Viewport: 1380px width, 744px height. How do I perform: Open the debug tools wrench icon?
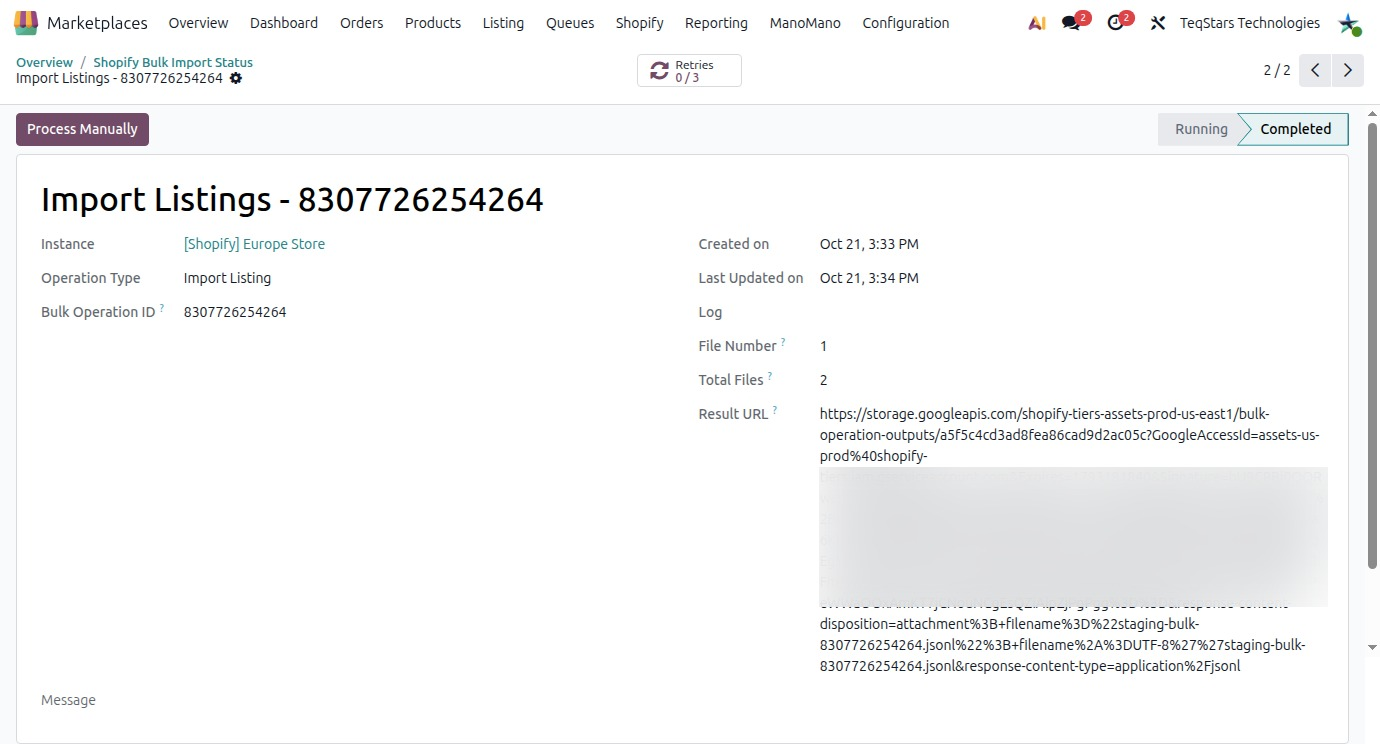coord(1158,23)
